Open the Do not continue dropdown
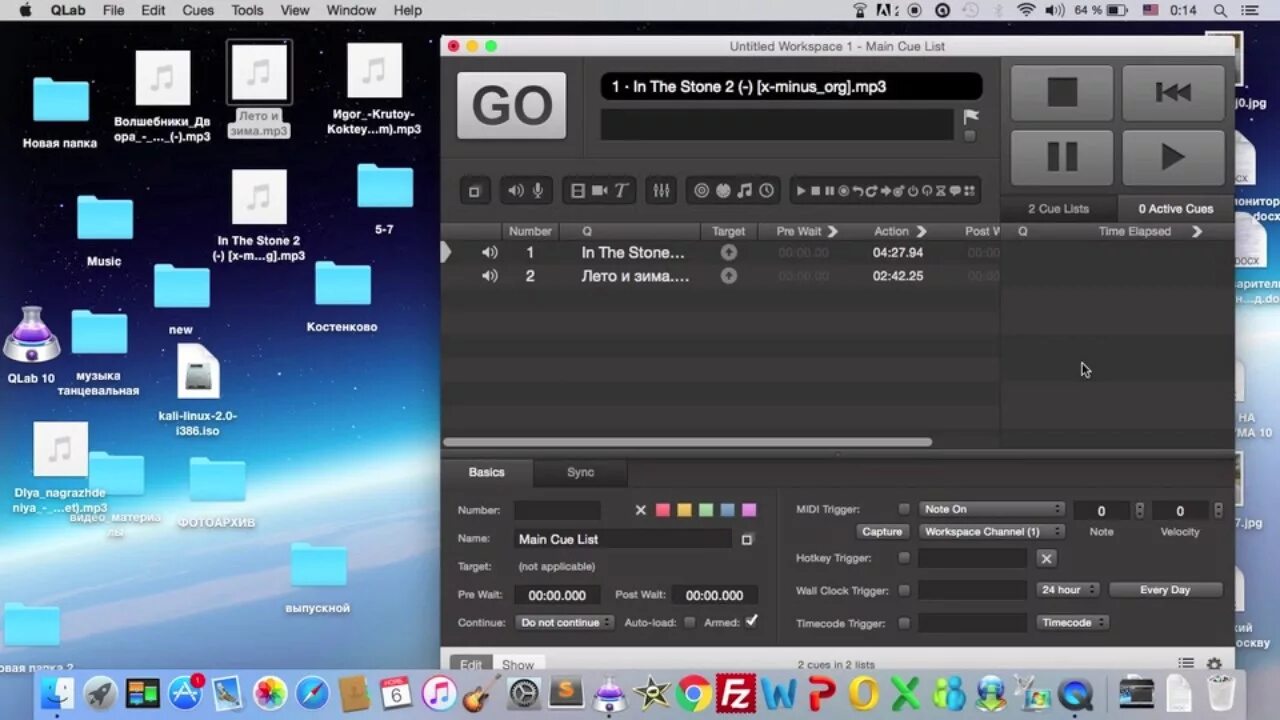The width and height of the screenshot is (1280, 720). click(565, 622)
